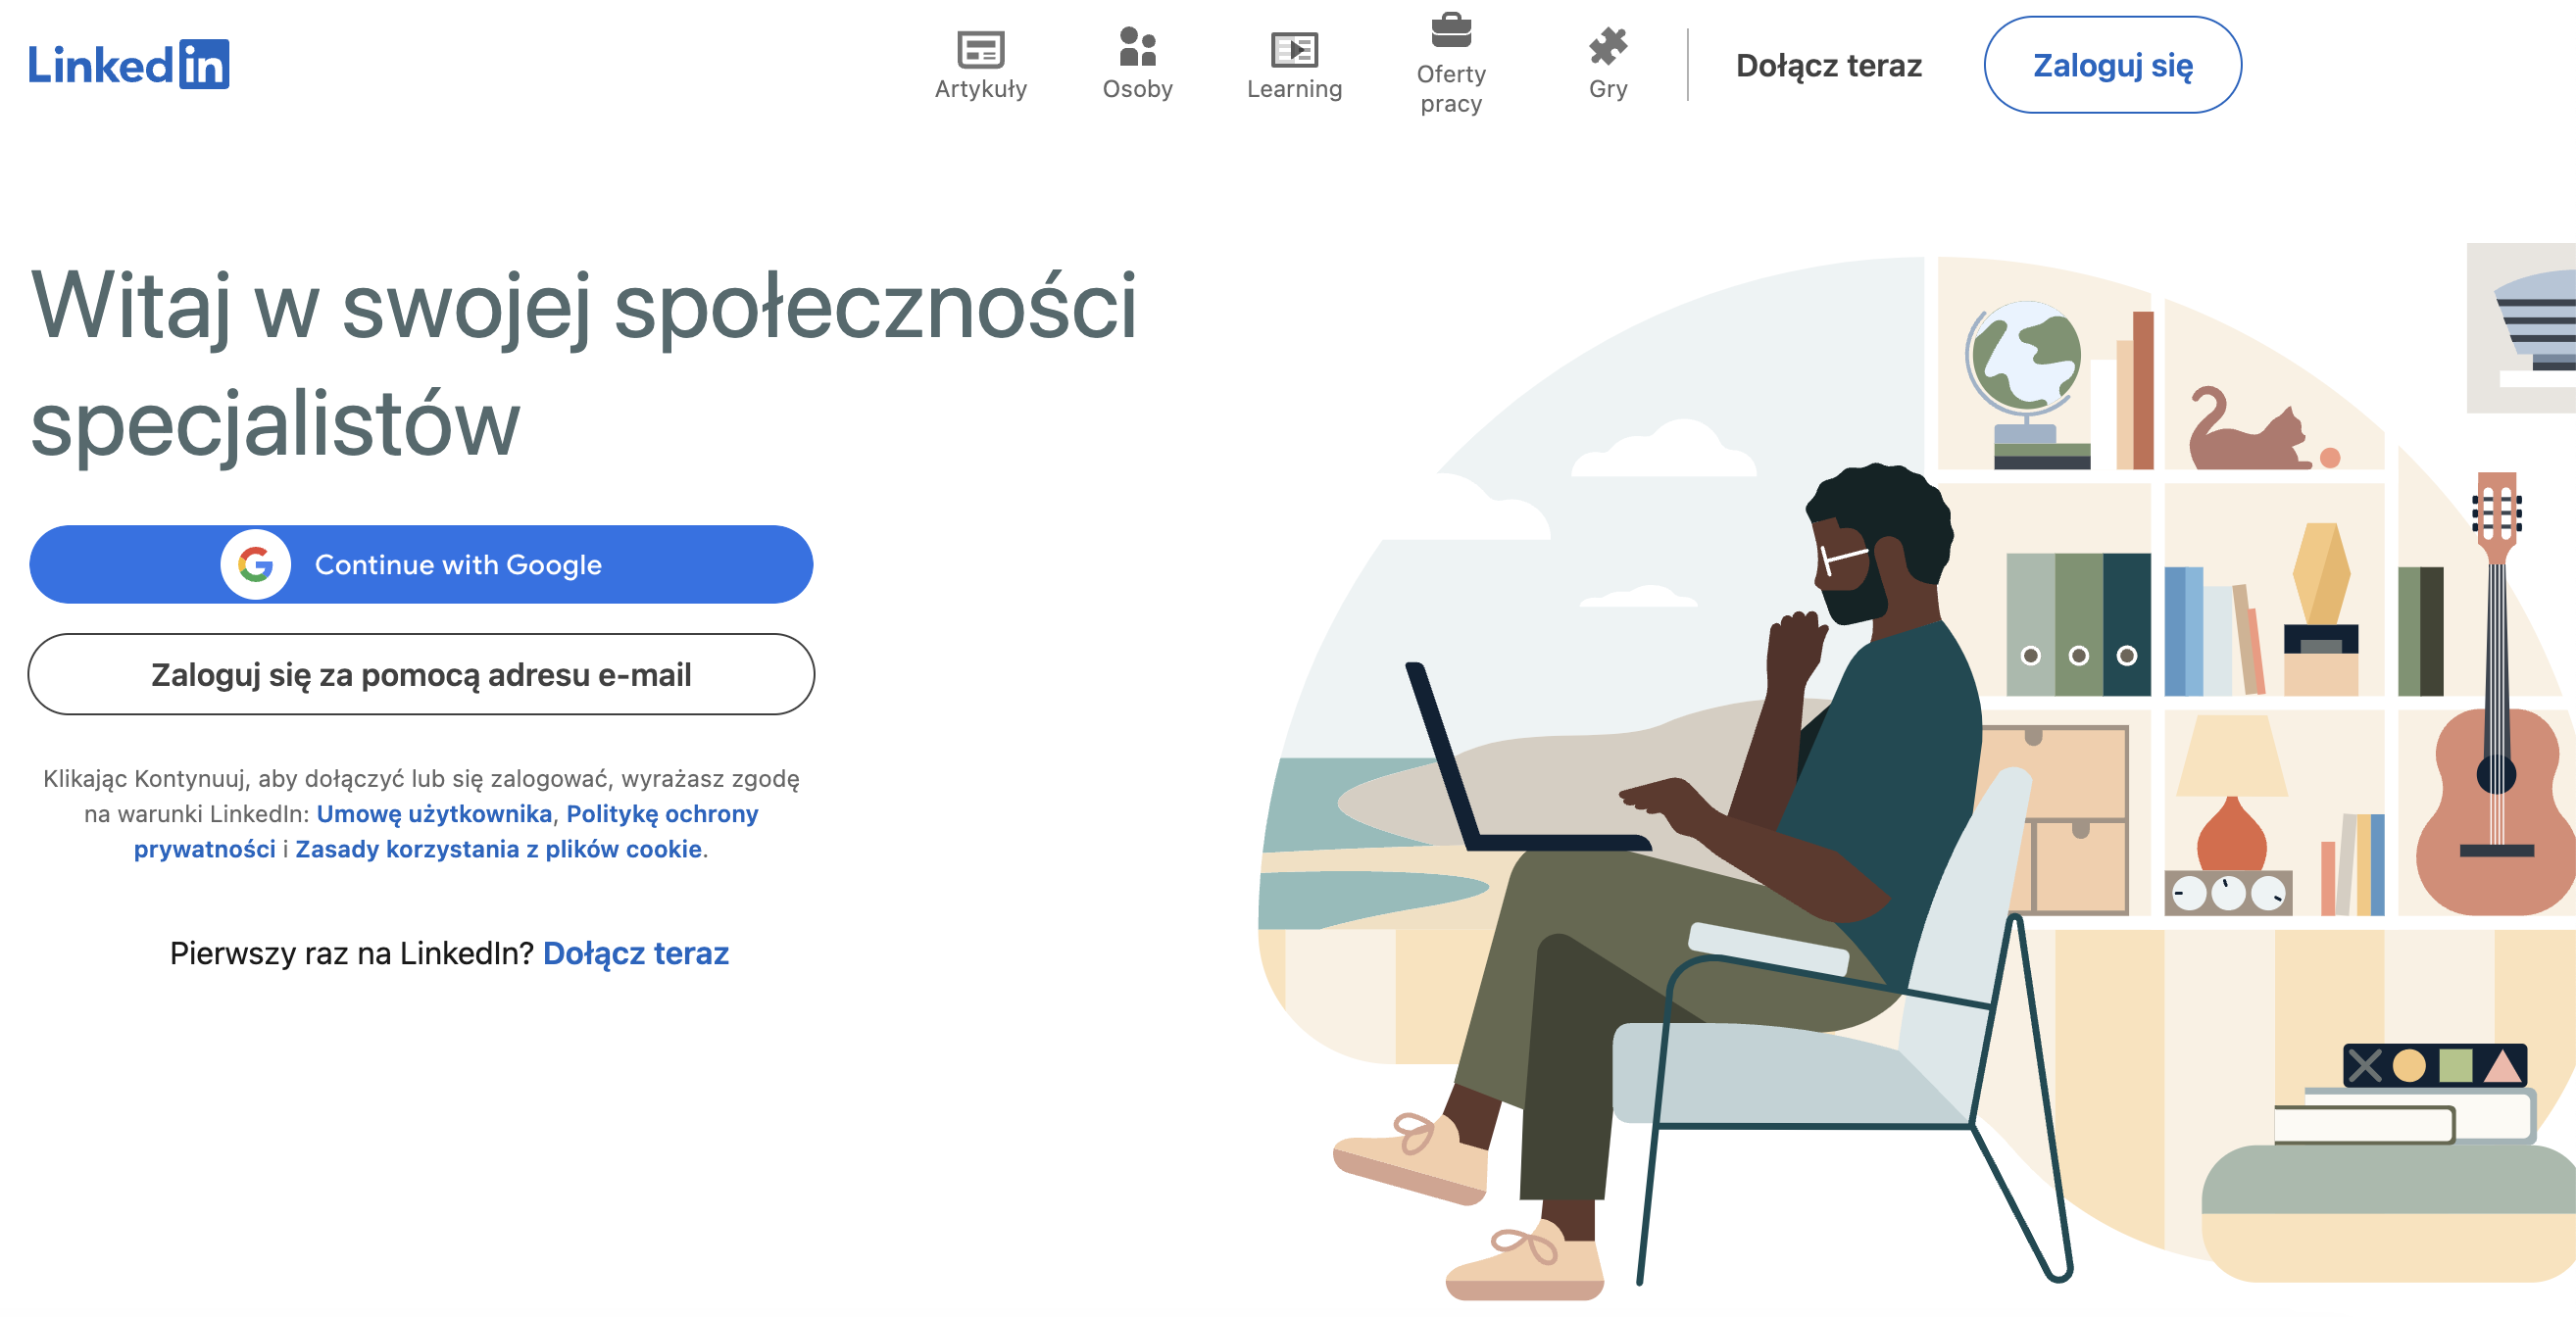Click Dołącz teraz link below the form
The width and height of the screenshot is (2576, 1317).
click(x=636, y=953)
